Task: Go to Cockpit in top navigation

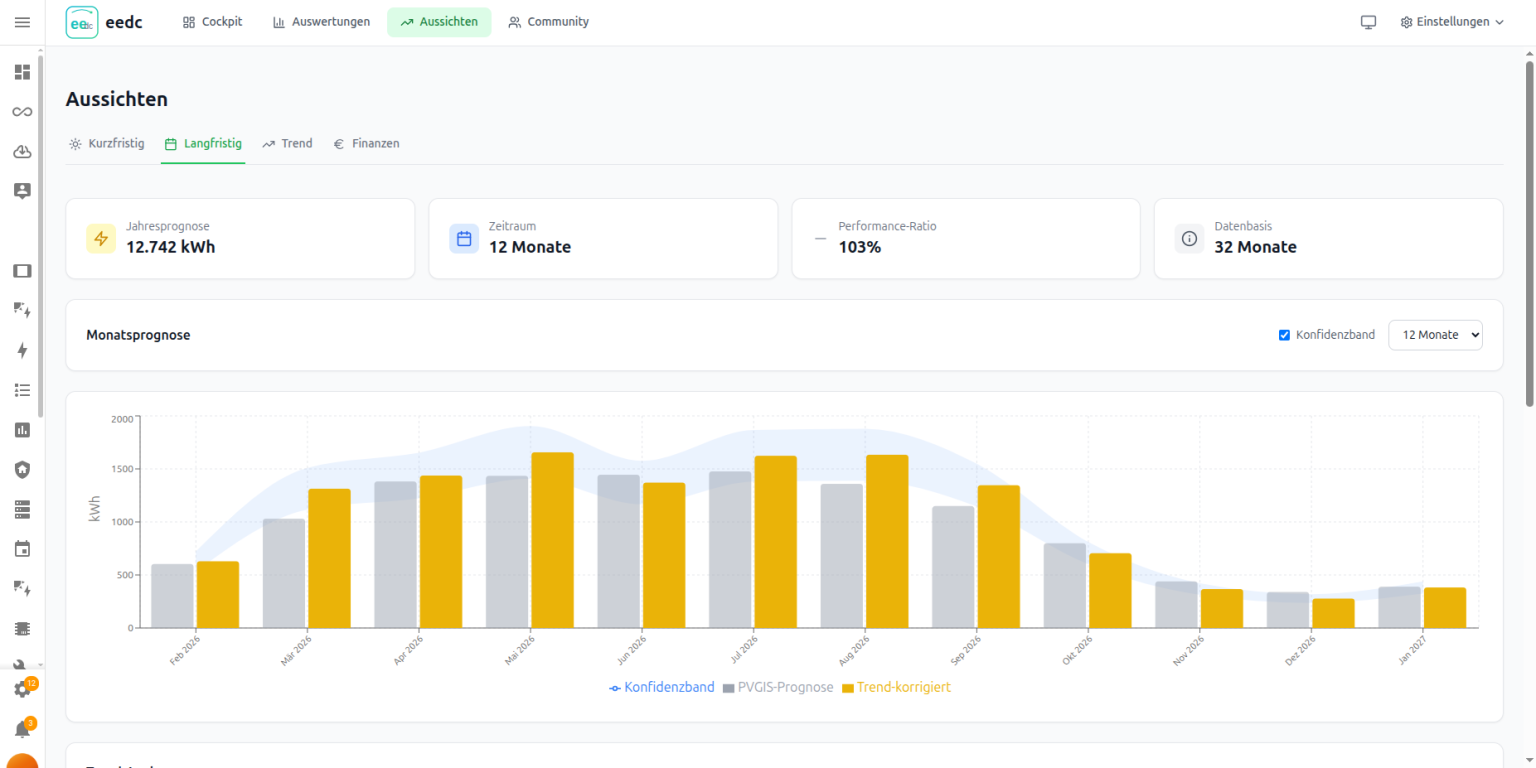Action: [x=212, y=22]
